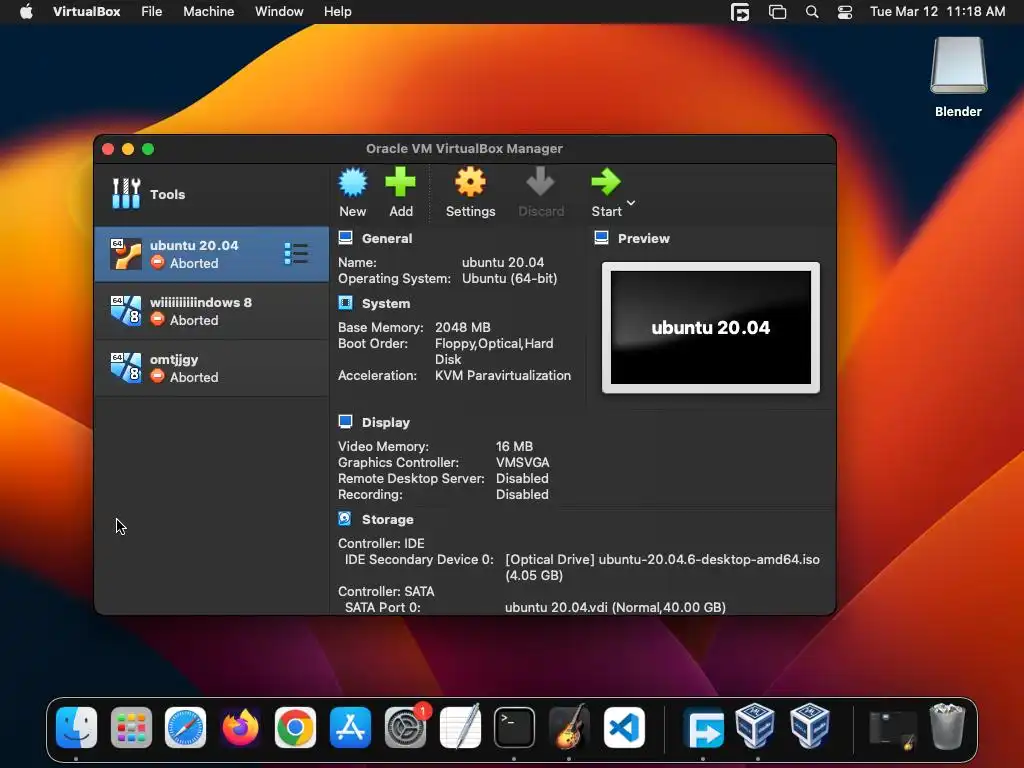Screen dimensions: 1024x768
Task: Click the omtjjgy OS icon
Action: 126,368
